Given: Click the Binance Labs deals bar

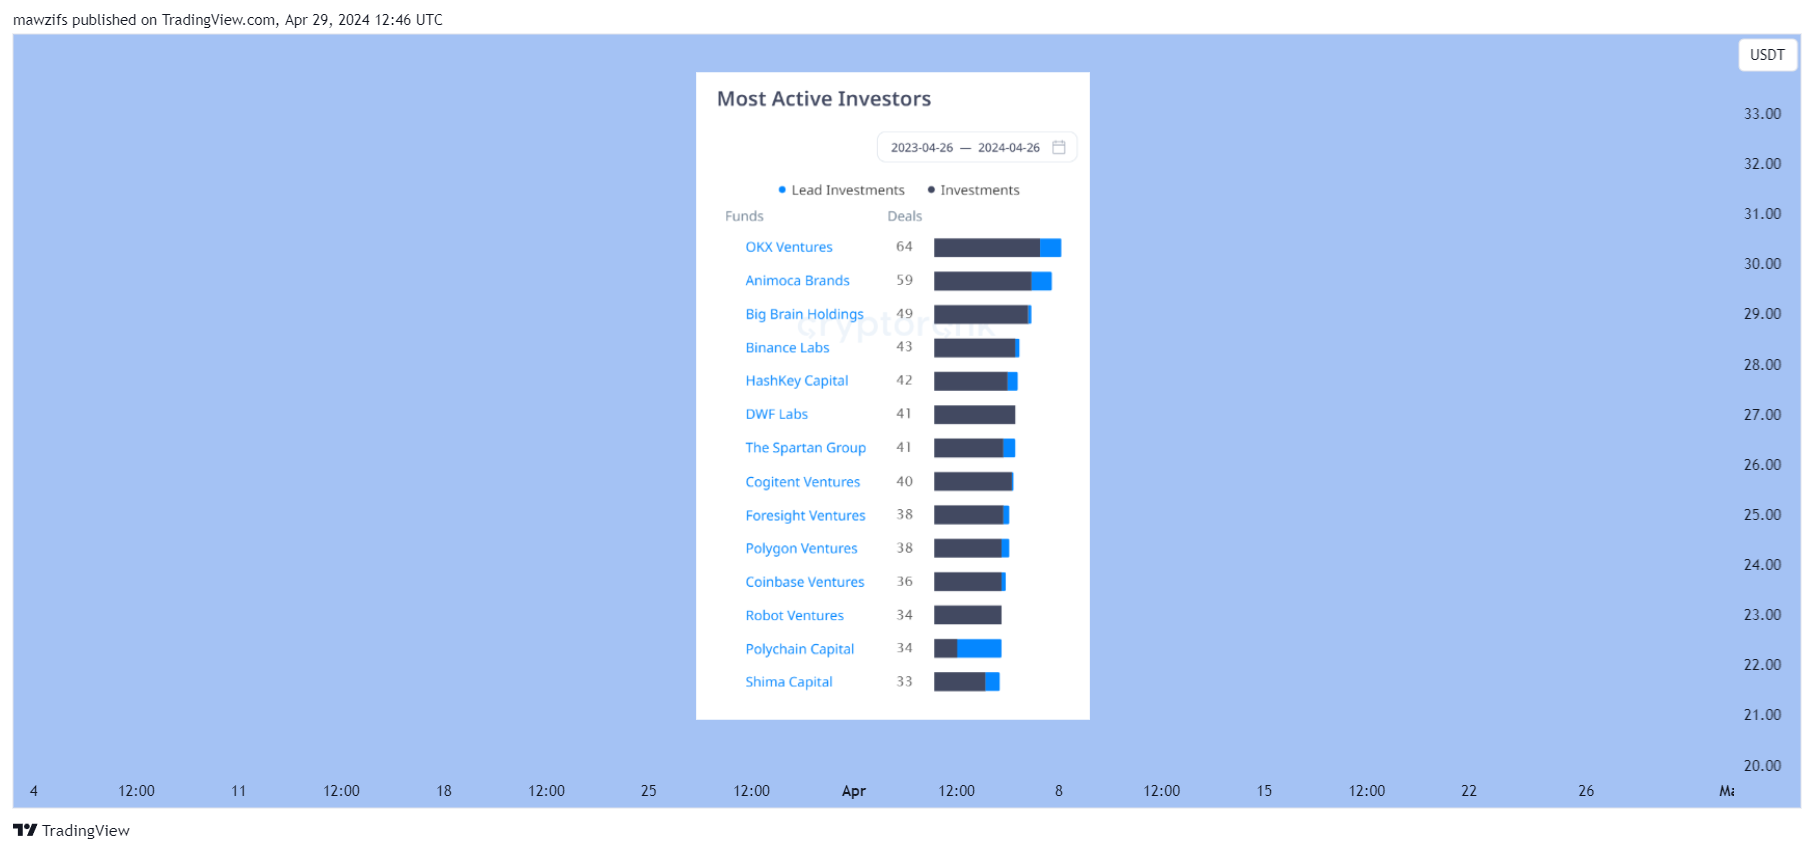Looking at the screenshot, I should [976, 348].
